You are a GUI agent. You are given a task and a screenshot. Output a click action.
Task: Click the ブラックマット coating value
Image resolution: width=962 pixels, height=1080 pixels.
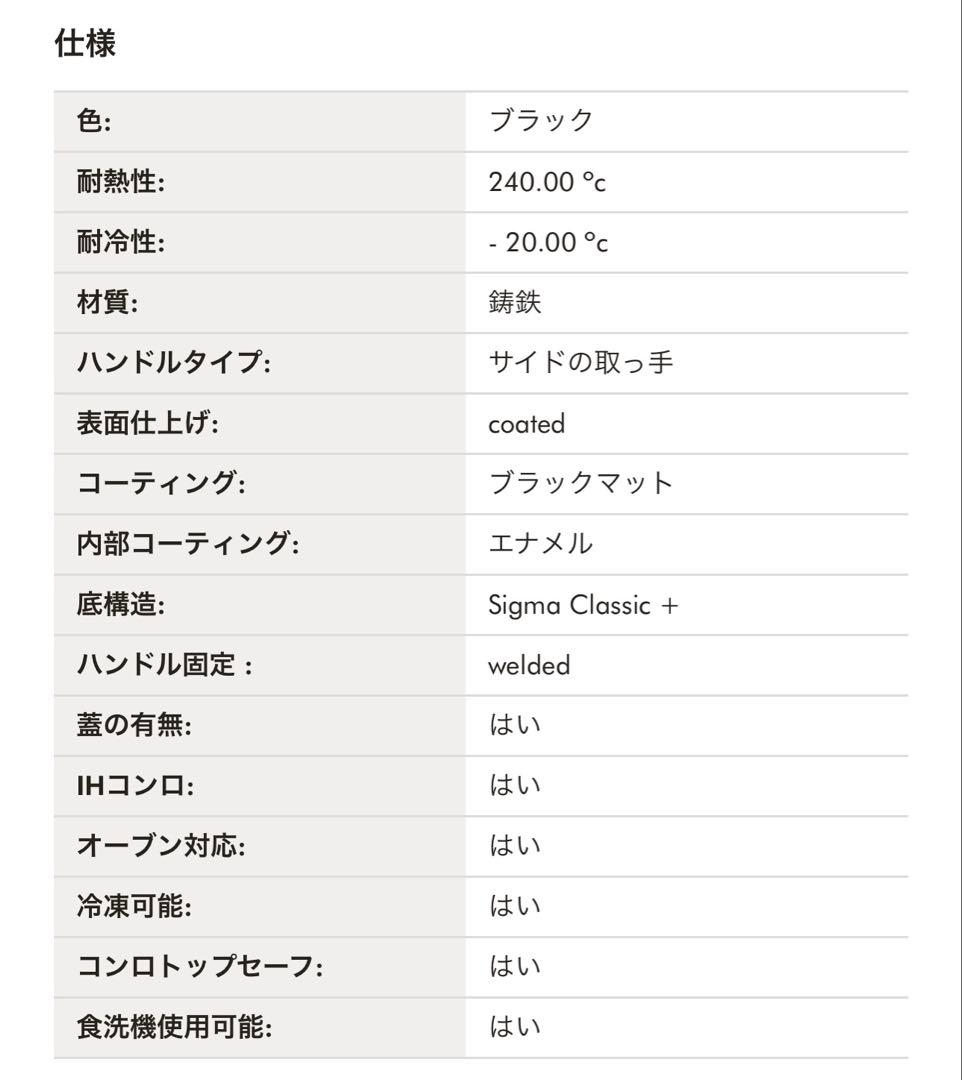(580, 484)
